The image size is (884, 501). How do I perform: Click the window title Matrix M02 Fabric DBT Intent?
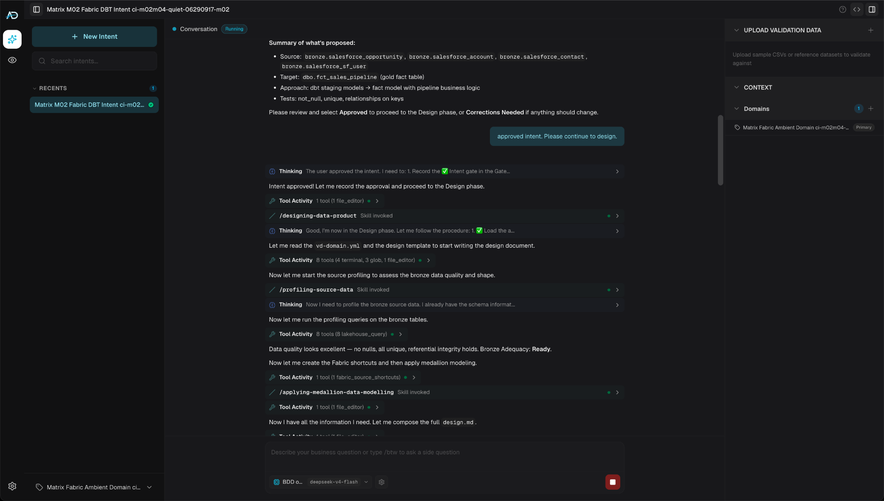click(x=138, y=10)
